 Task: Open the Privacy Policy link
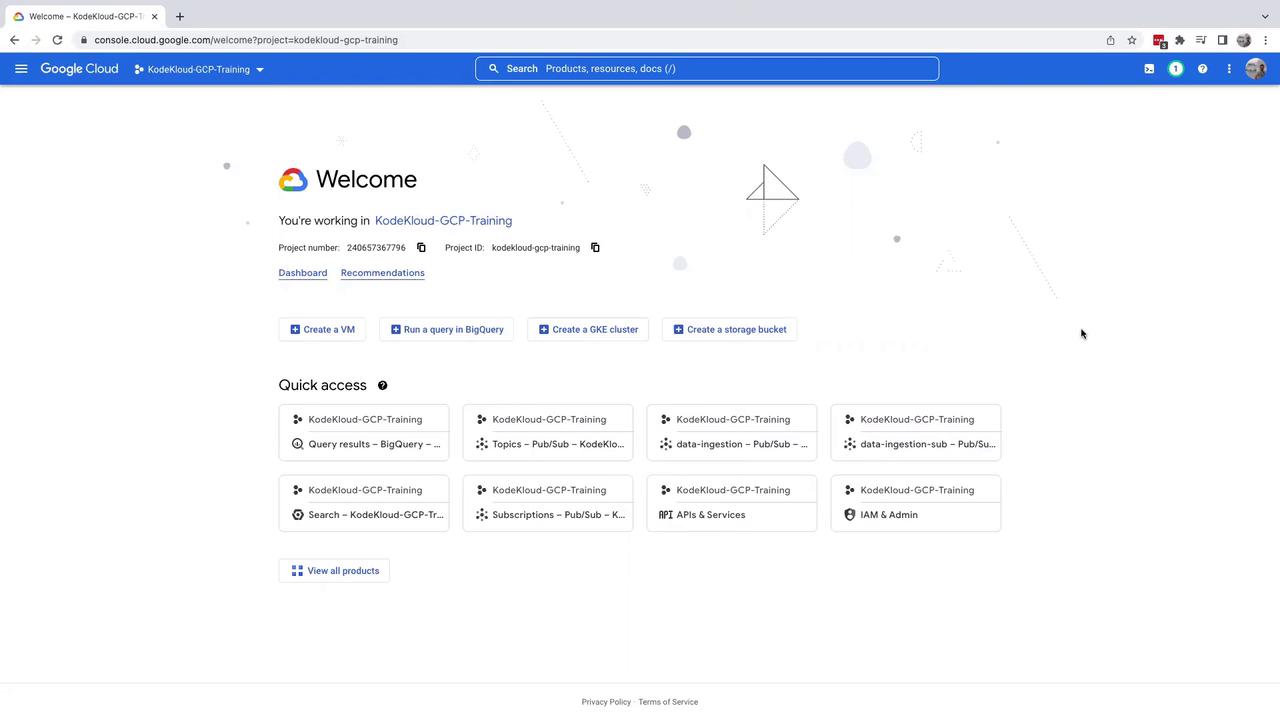[606, 702]
